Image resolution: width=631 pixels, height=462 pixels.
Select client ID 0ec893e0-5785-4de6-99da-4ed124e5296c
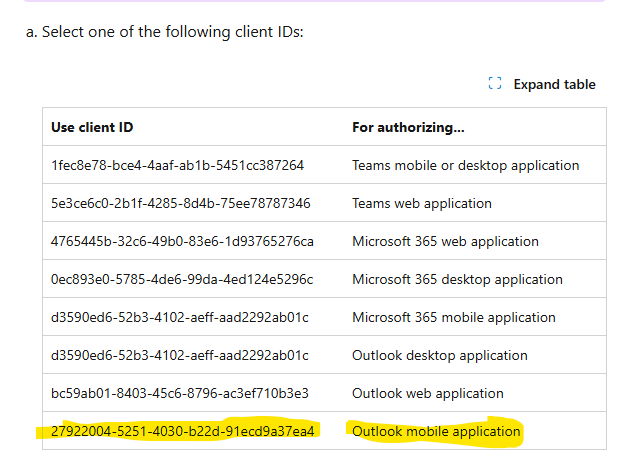pos(182,279)
